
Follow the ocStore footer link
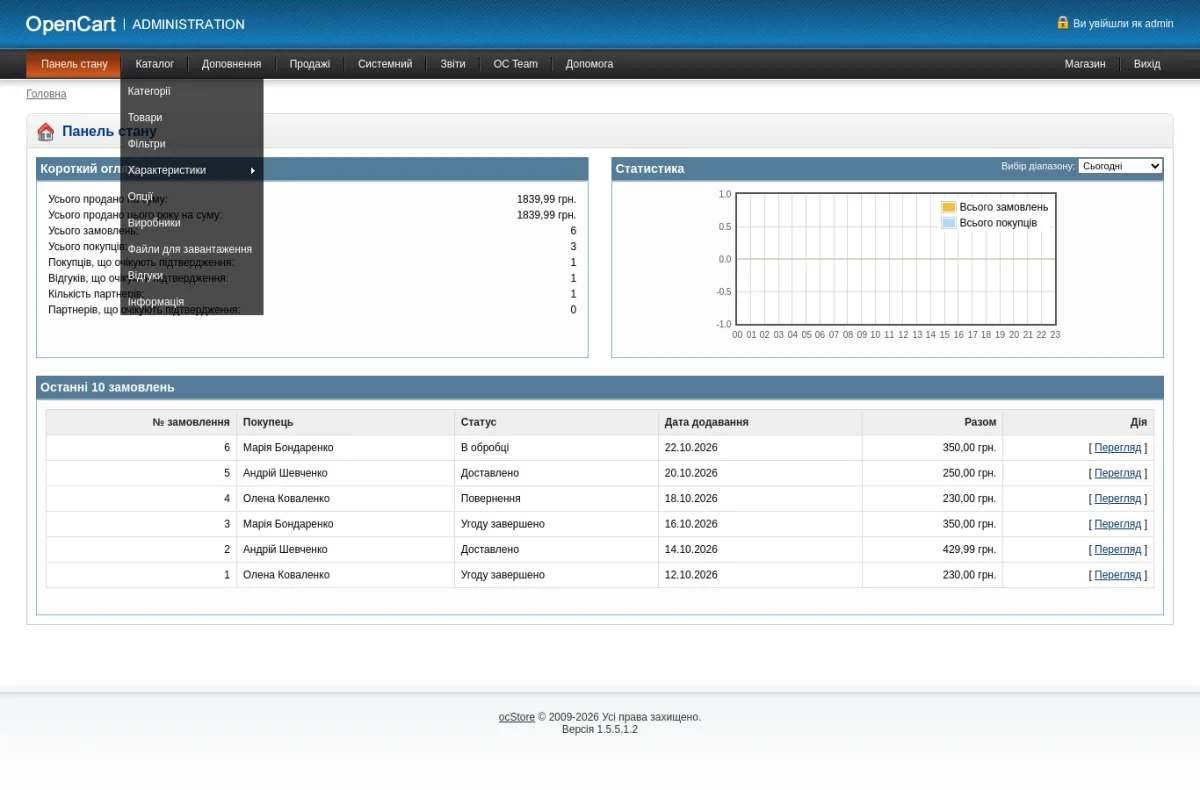[517, 717]
